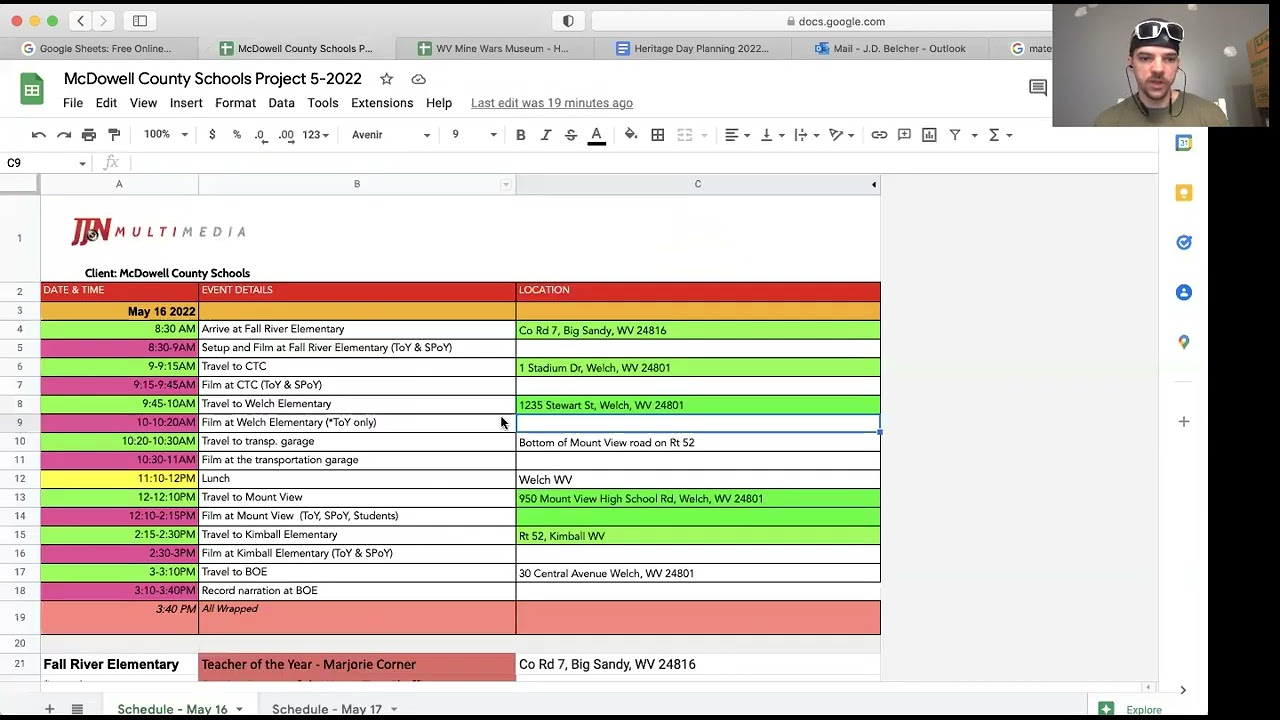Decrease decimal places icon
The width and height of the screenshot is (1280, 720).
point(261,135)
